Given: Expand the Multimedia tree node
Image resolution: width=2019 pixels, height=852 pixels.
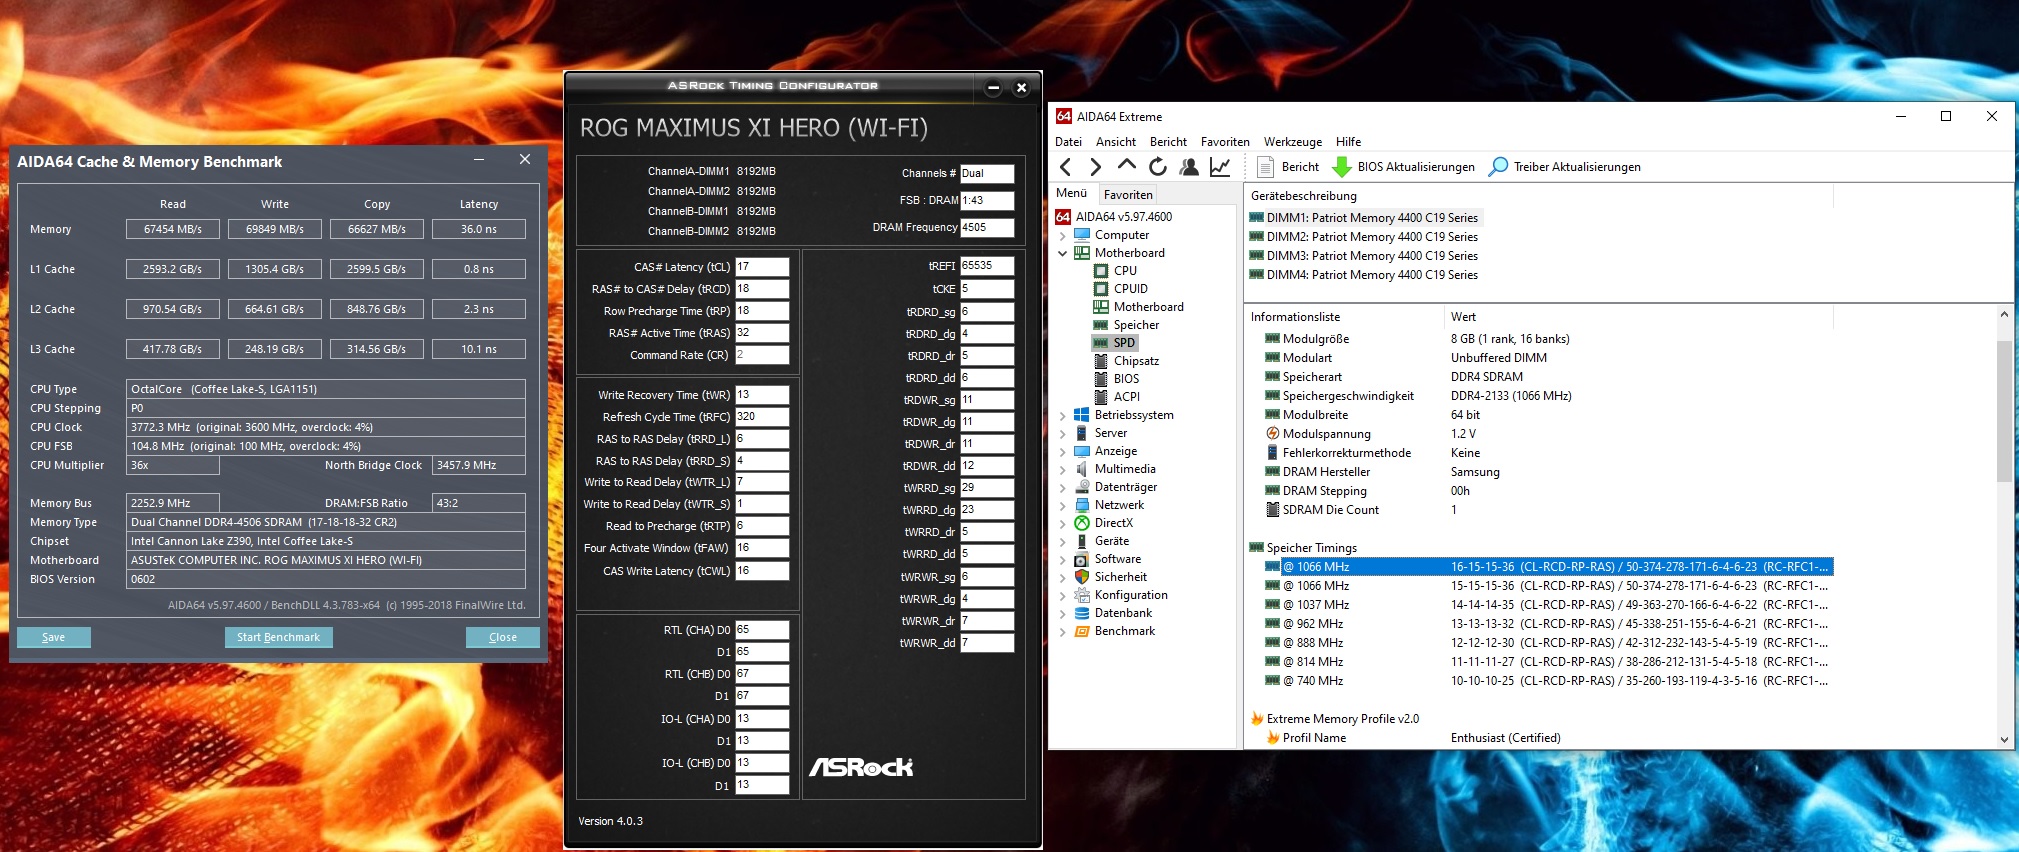Looking at the screenshot, I should (x=1062, y=469).
